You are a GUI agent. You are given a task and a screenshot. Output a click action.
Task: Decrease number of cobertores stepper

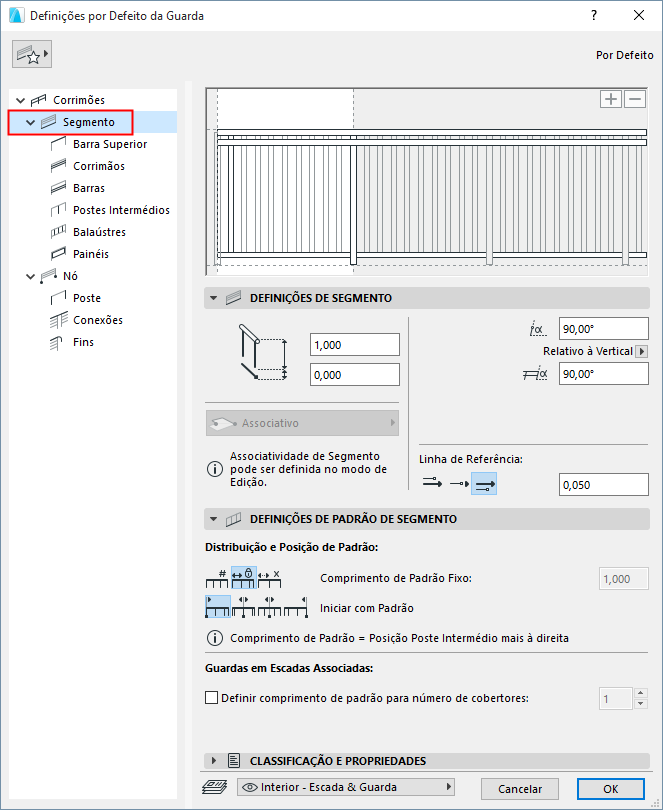pyautogui.click(x=641, y=704)
